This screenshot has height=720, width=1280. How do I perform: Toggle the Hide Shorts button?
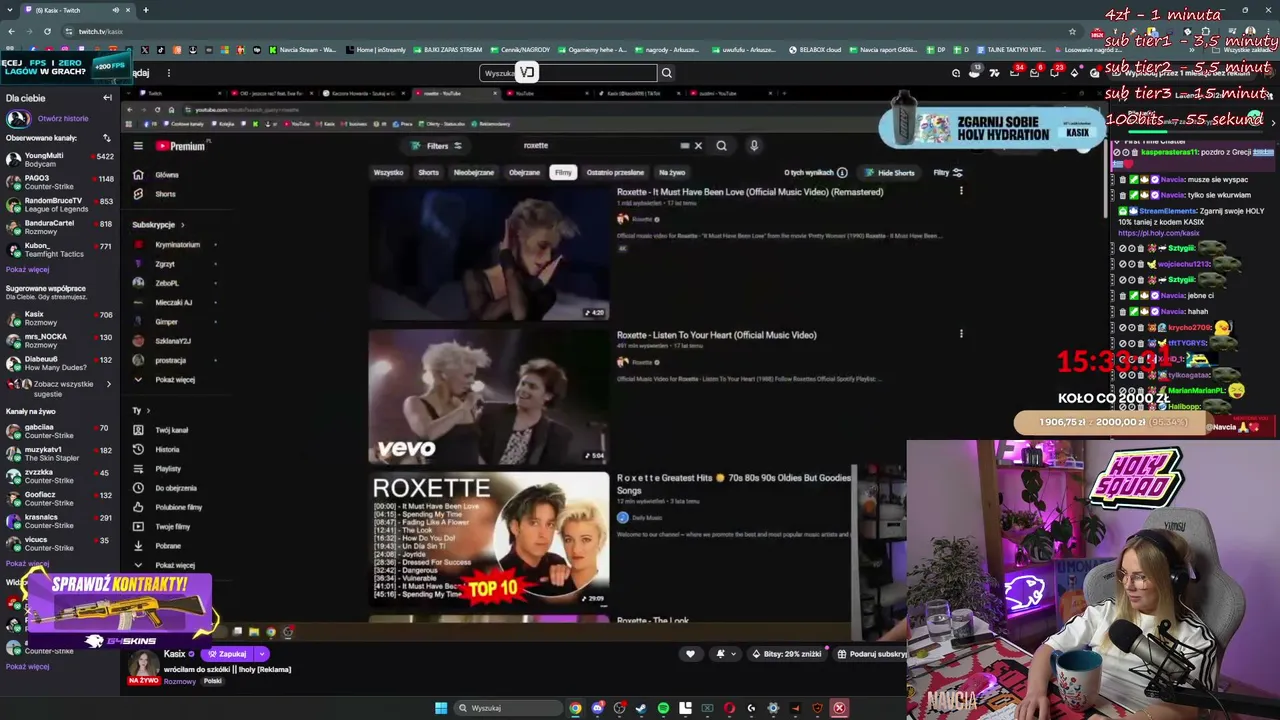[889, 173]
